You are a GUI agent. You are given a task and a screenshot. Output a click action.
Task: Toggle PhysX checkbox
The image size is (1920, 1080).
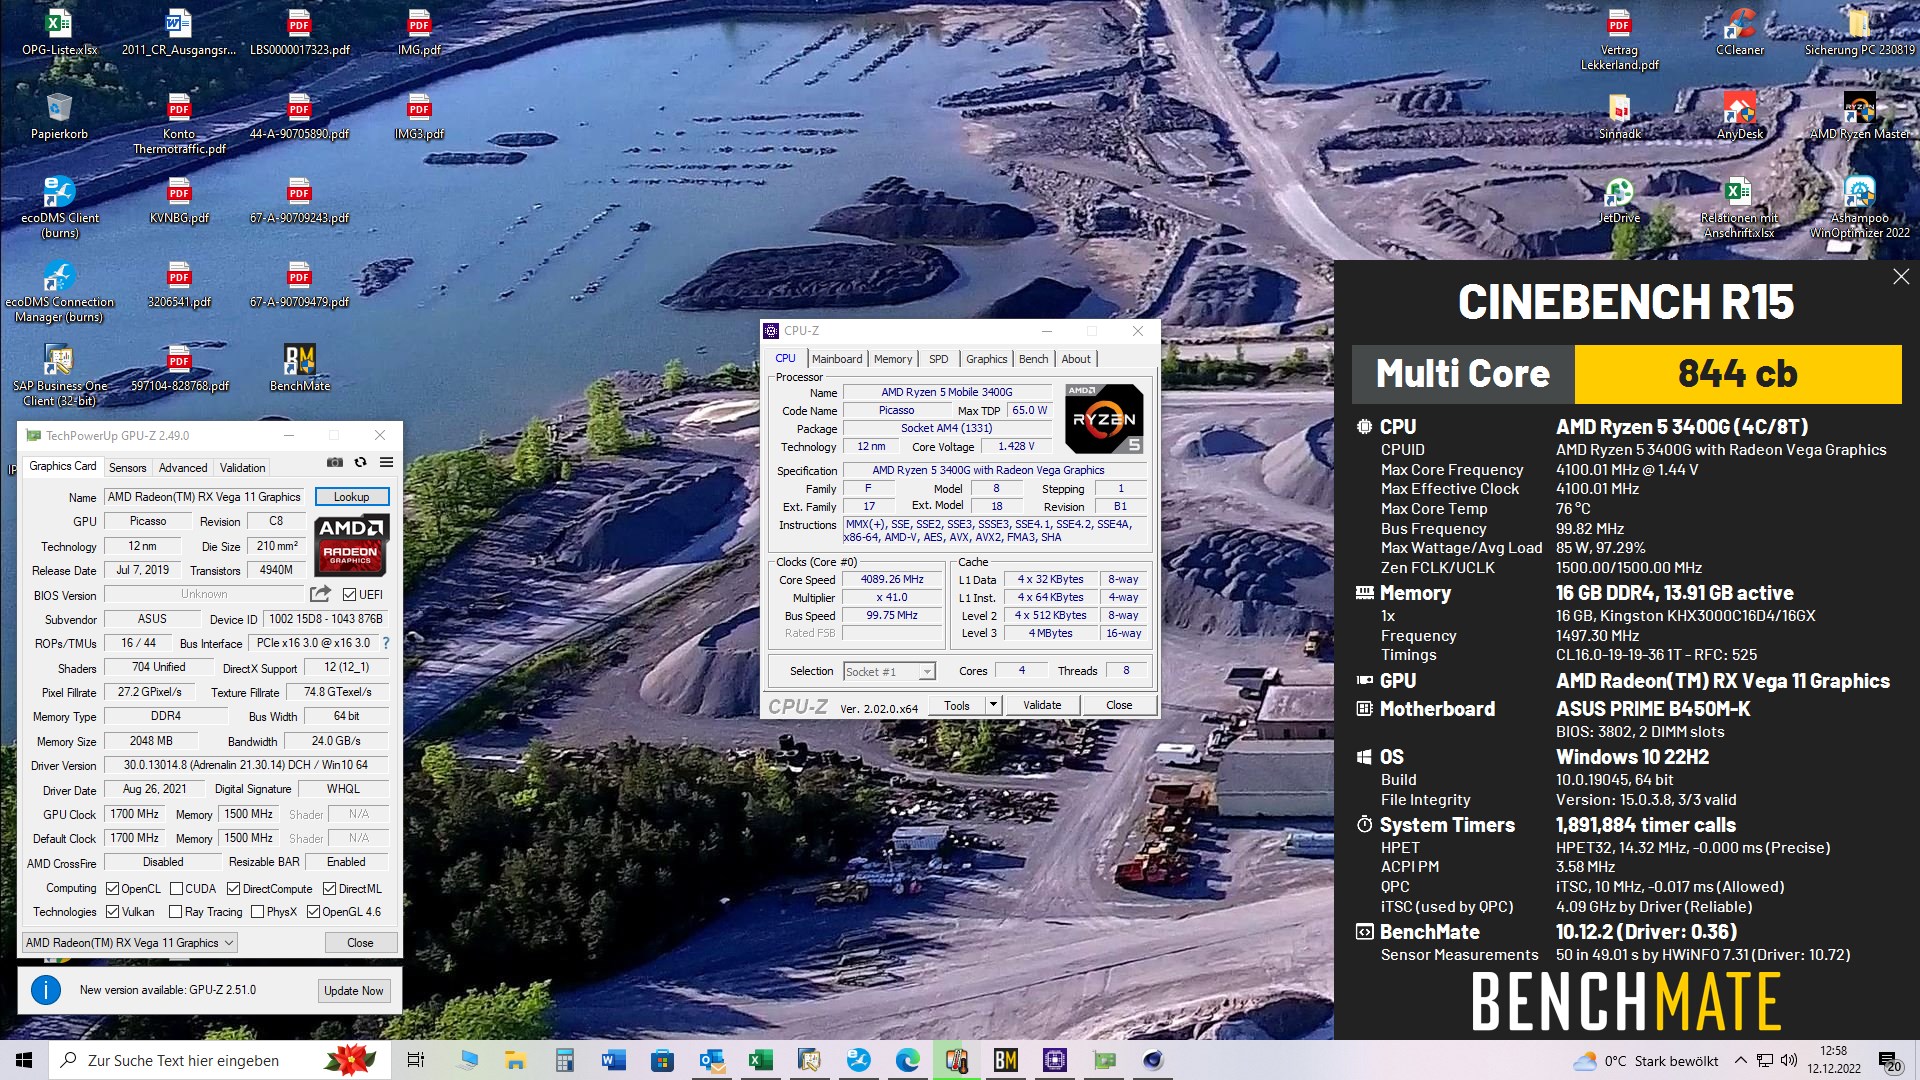(x=258, y=911)
